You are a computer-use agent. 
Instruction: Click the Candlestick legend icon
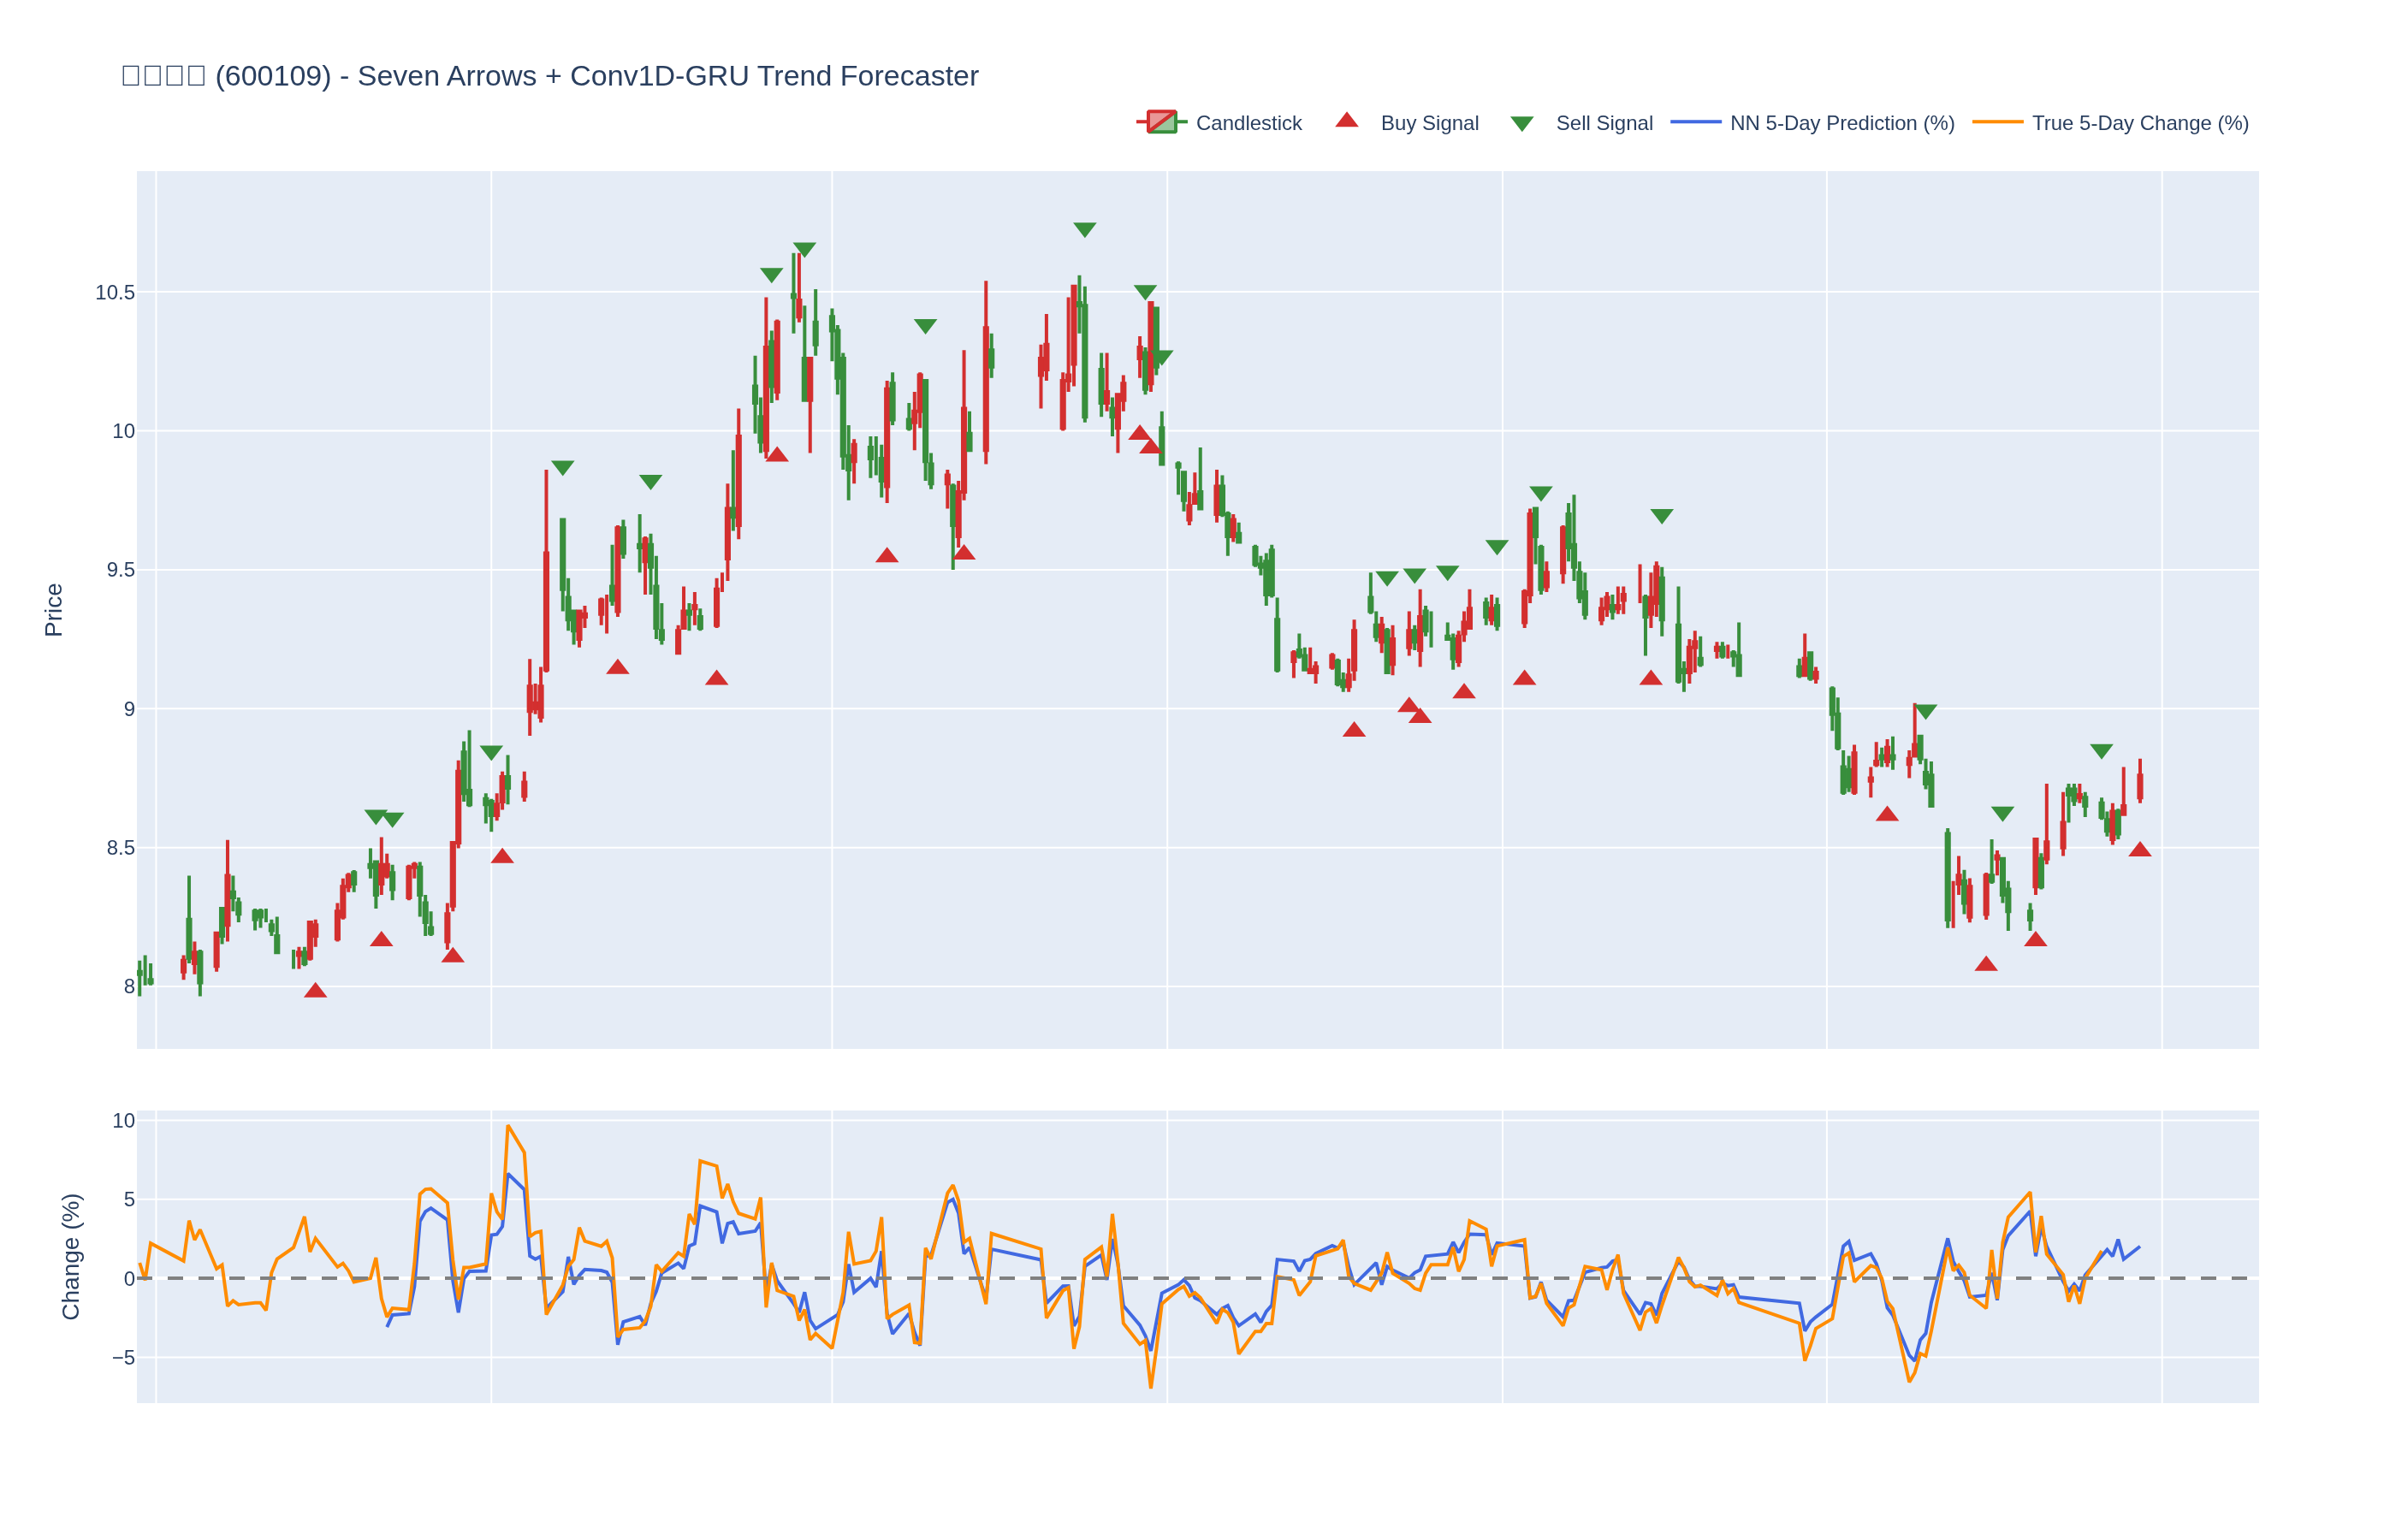pos(1160,123)
